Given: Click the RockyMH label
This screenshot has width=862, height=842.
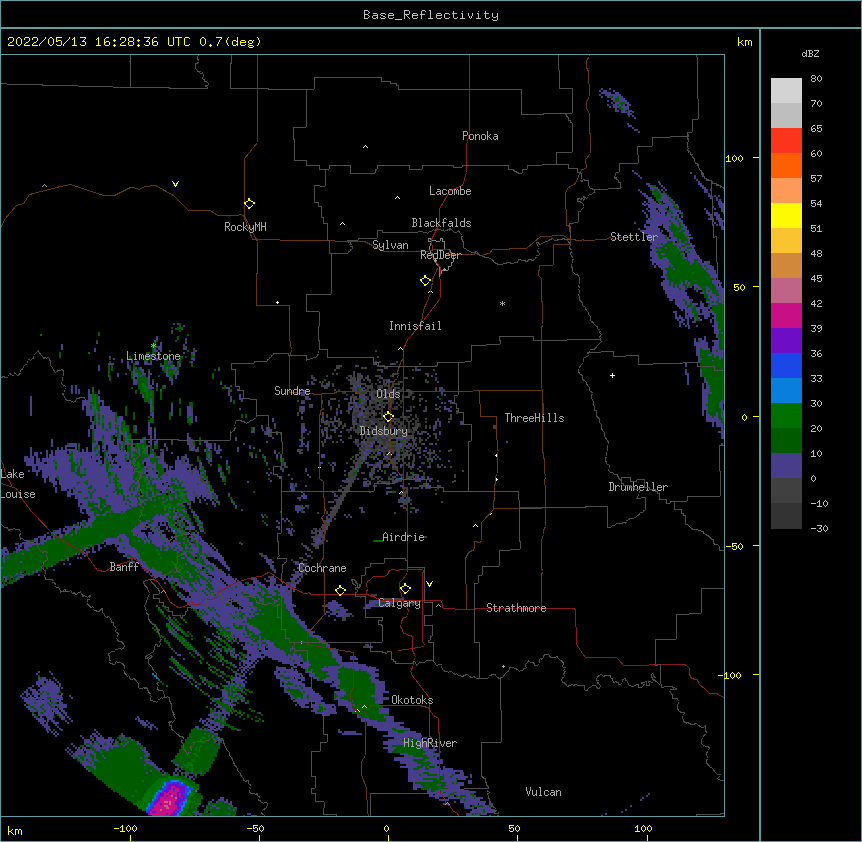Looking at the screenshot, I should (245, 227).
